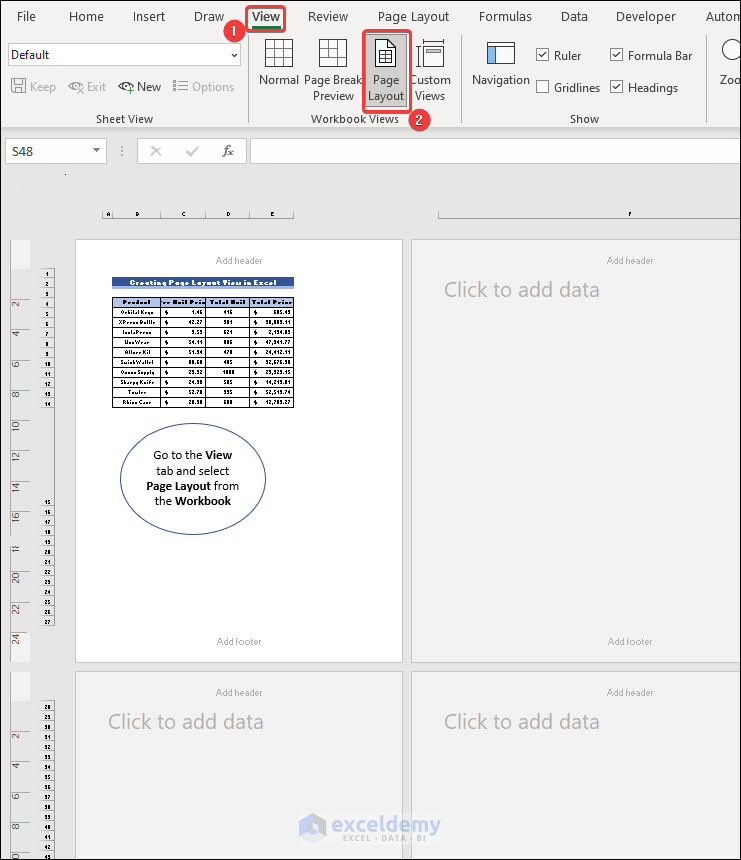Open the Developer tab
The image size is (741, 860).
point(646,16)
